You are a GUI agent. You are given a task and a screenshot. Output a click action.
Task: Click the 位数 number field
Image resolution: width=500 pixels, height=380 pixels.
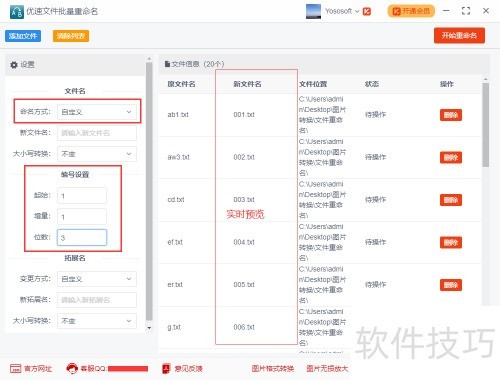(82, 237)
